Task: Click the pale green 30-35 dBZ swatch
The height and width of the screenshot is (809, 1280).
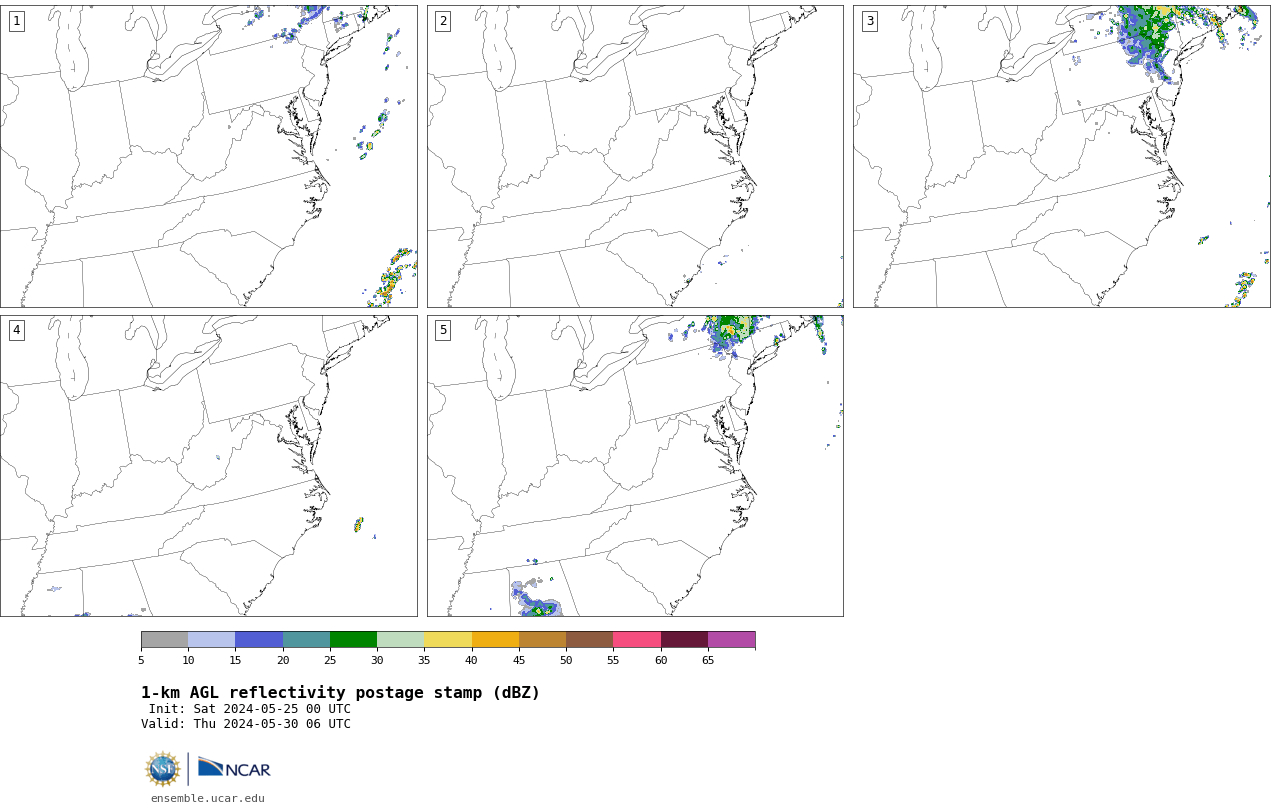Action: point(401,640)
